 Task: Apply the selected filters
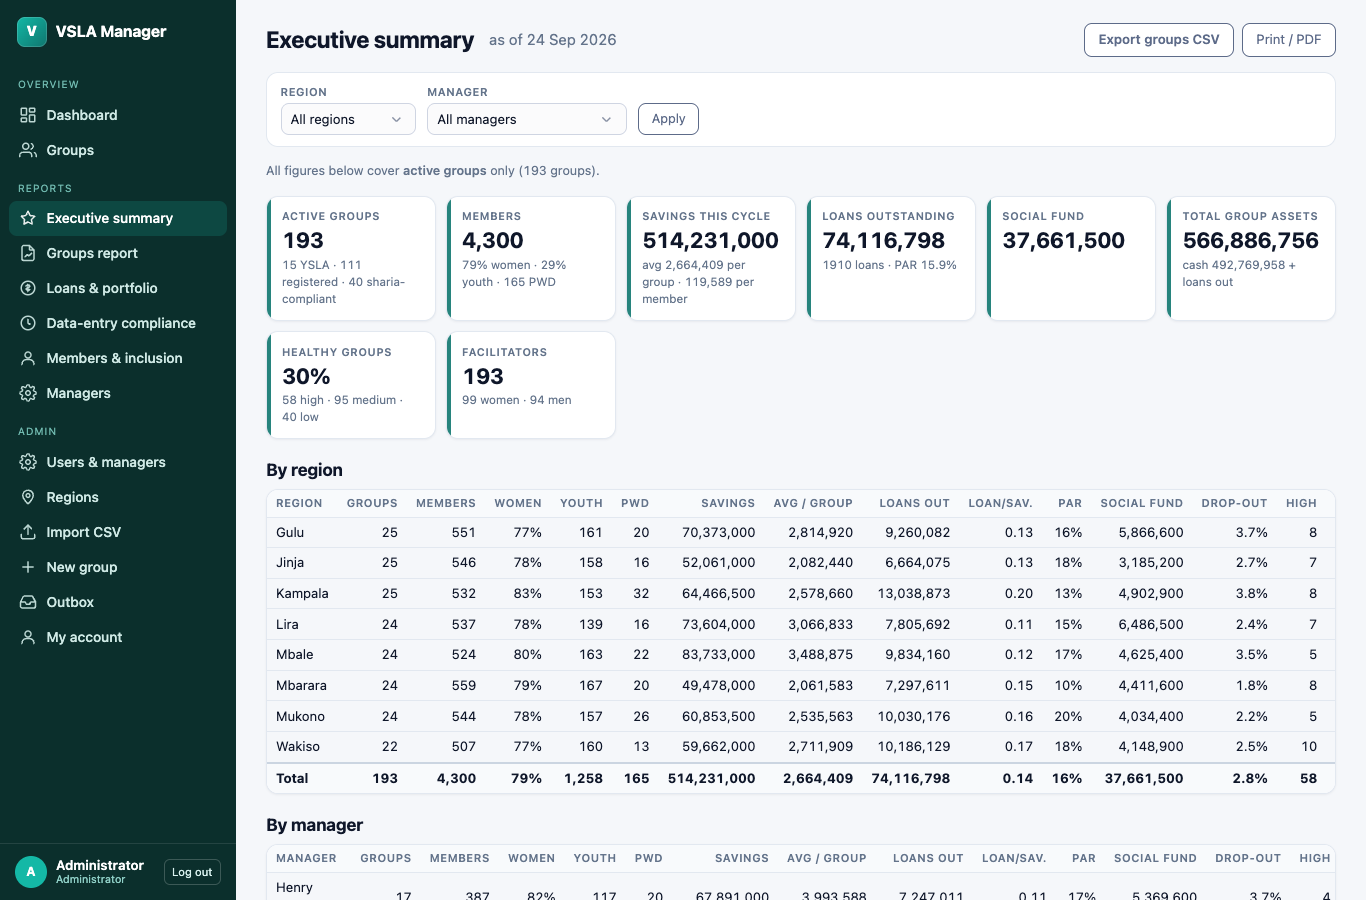pyautogui.click(x=668, y=119)
